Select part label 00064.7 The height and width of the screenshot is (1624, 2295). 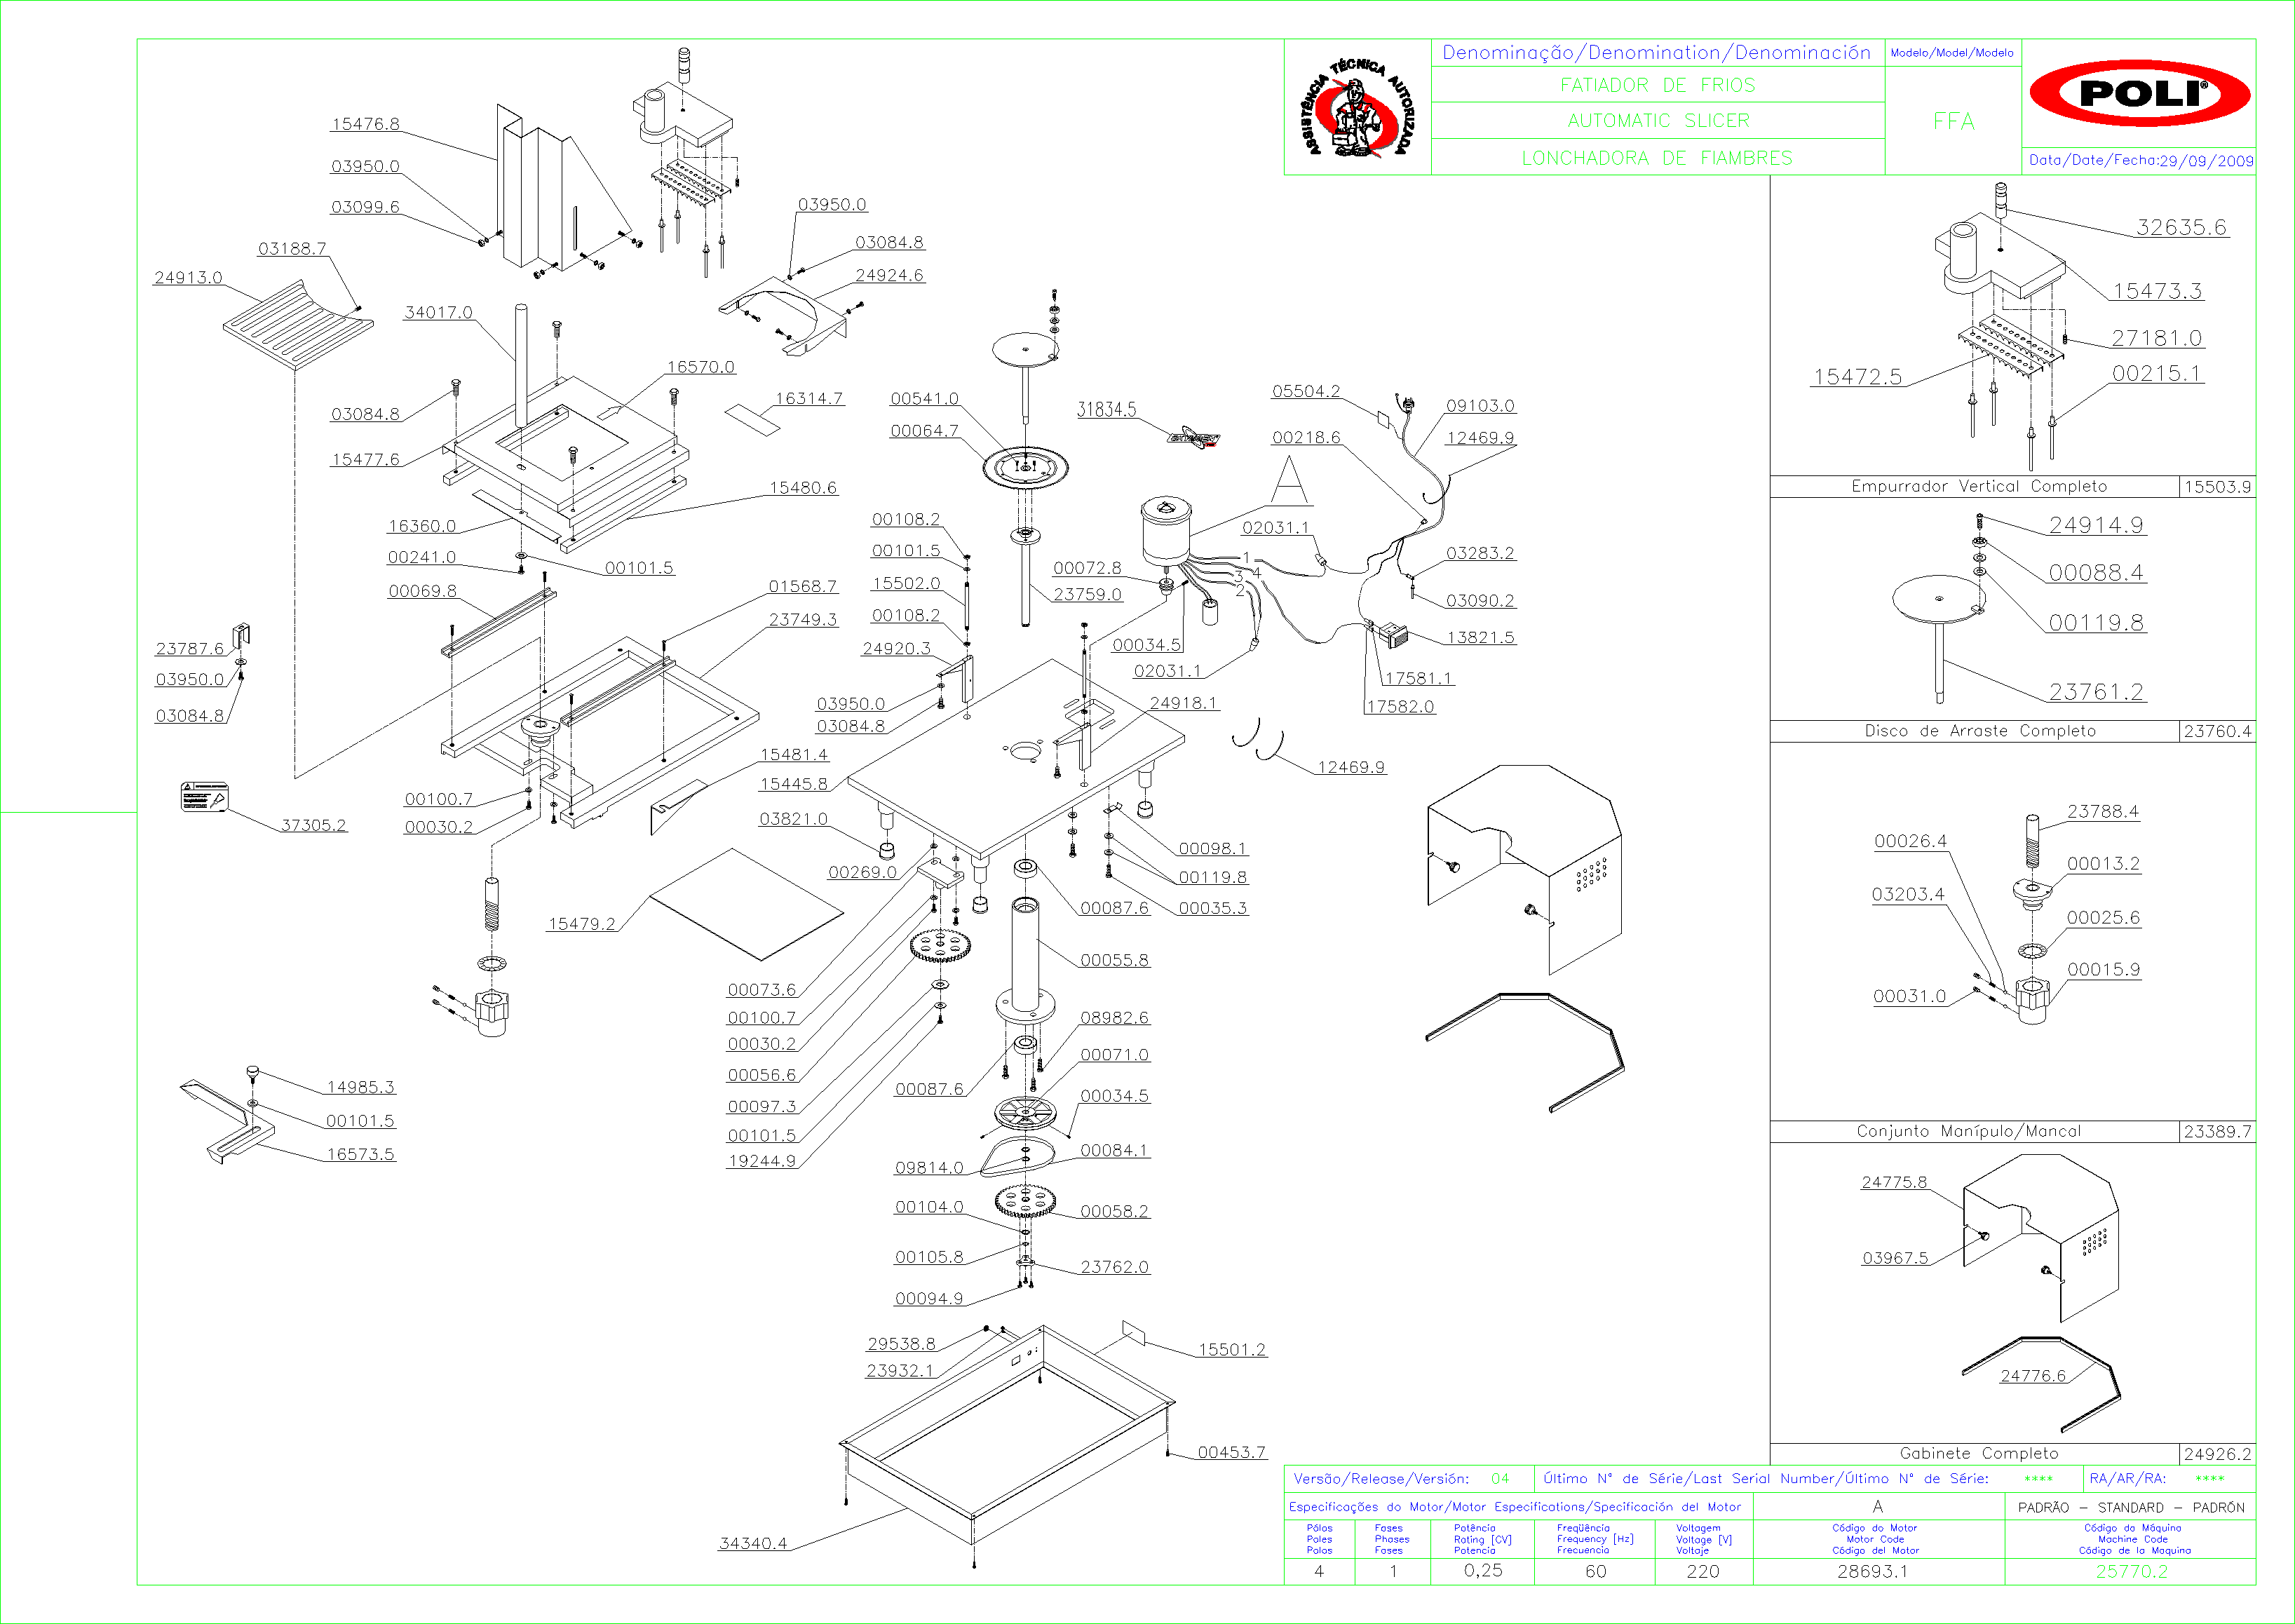[x=924, y=430]
